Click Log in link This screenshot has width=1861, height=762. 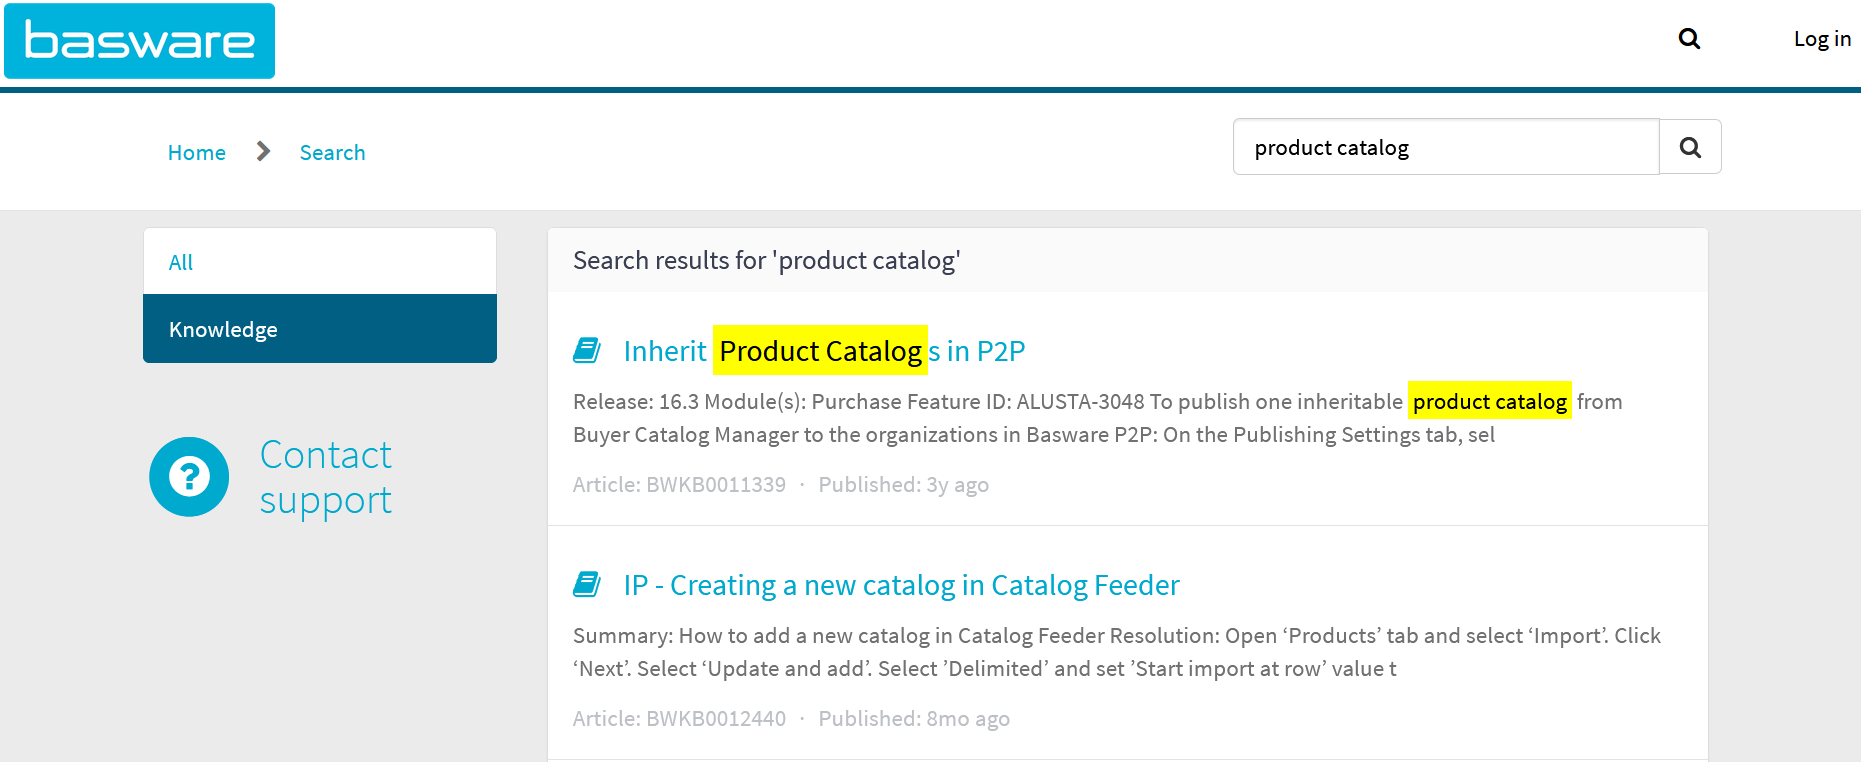pos(1822,39)
